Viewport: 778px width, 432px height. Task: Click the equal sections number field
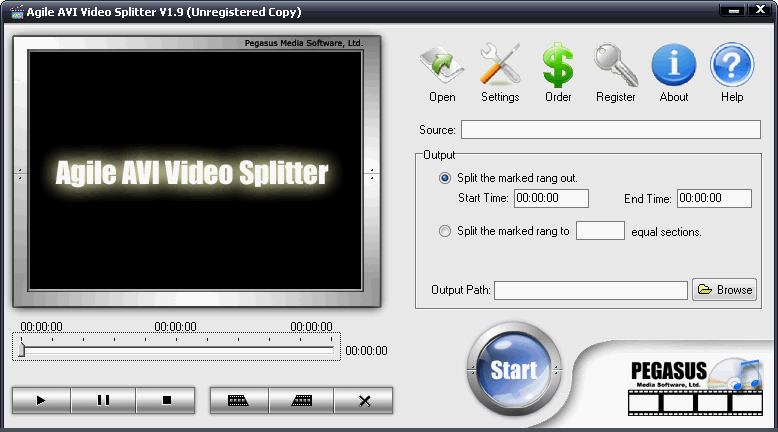[x=600, y=231]
